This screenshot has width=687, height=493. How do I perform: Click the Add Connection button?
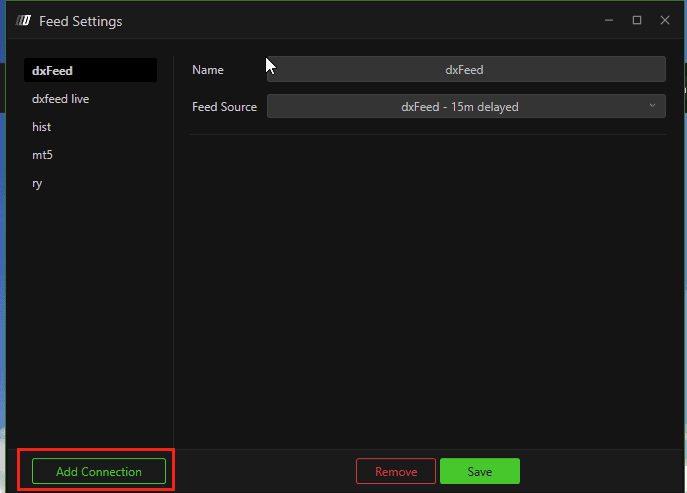99,471
